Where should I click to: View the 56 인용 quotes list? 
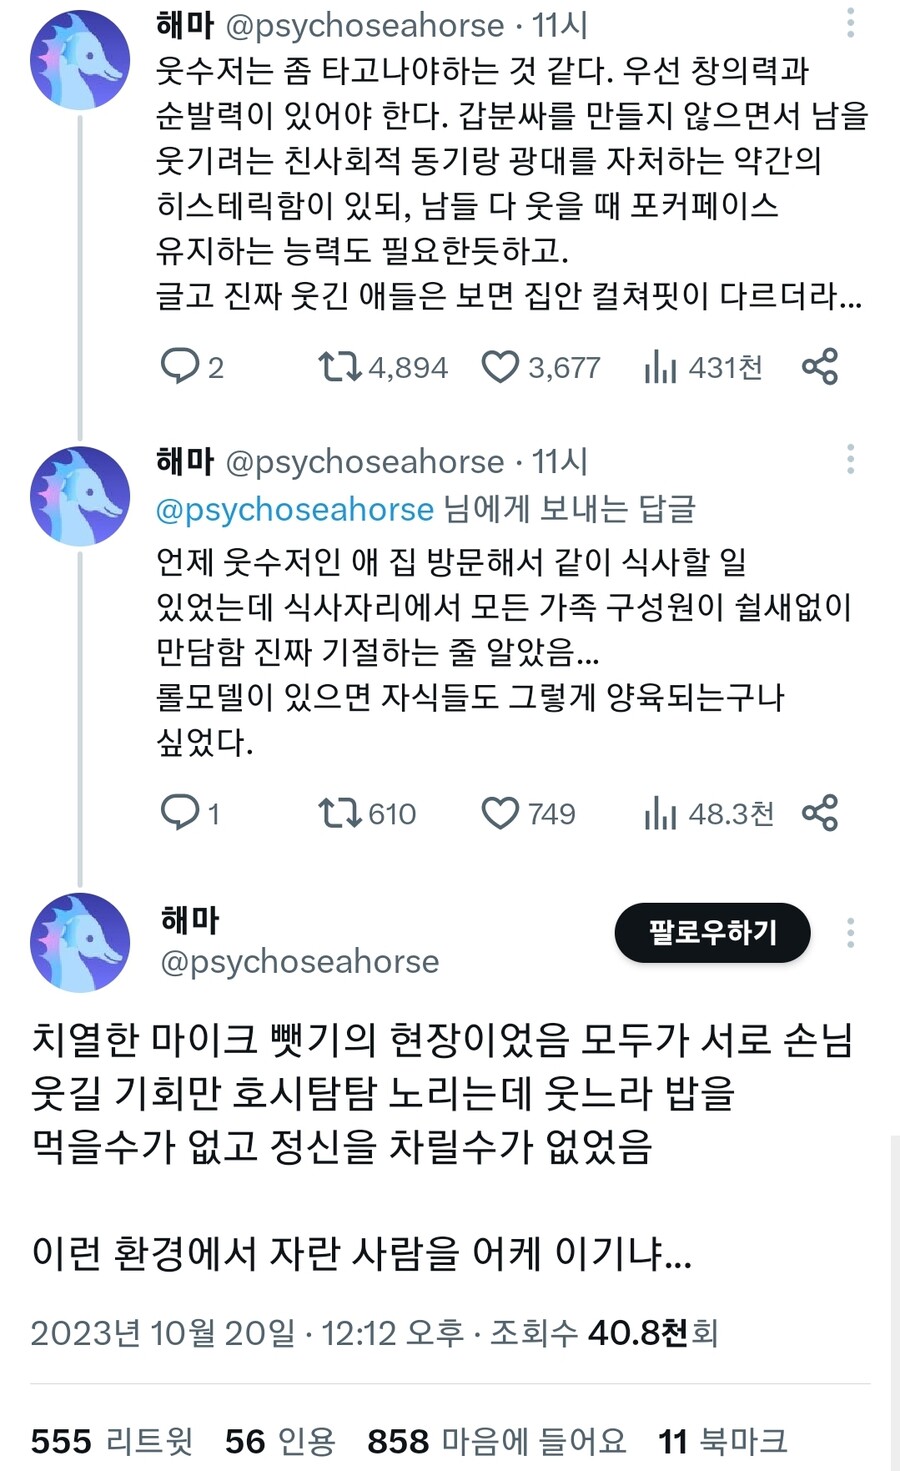coord(280,1441)
